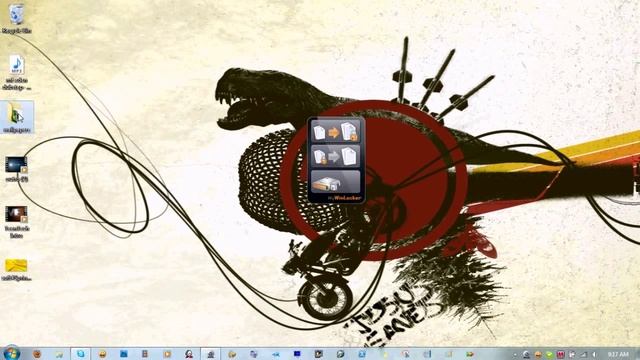
Task: Show hidden system tray icons arrow
Action: (x=515, y=355)
